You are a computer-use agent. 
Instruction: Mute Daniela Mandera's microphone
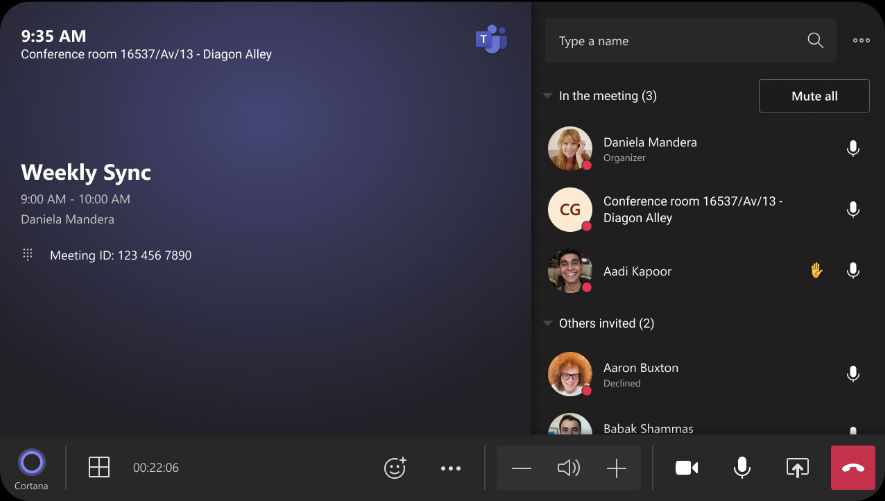coord(852,149)
